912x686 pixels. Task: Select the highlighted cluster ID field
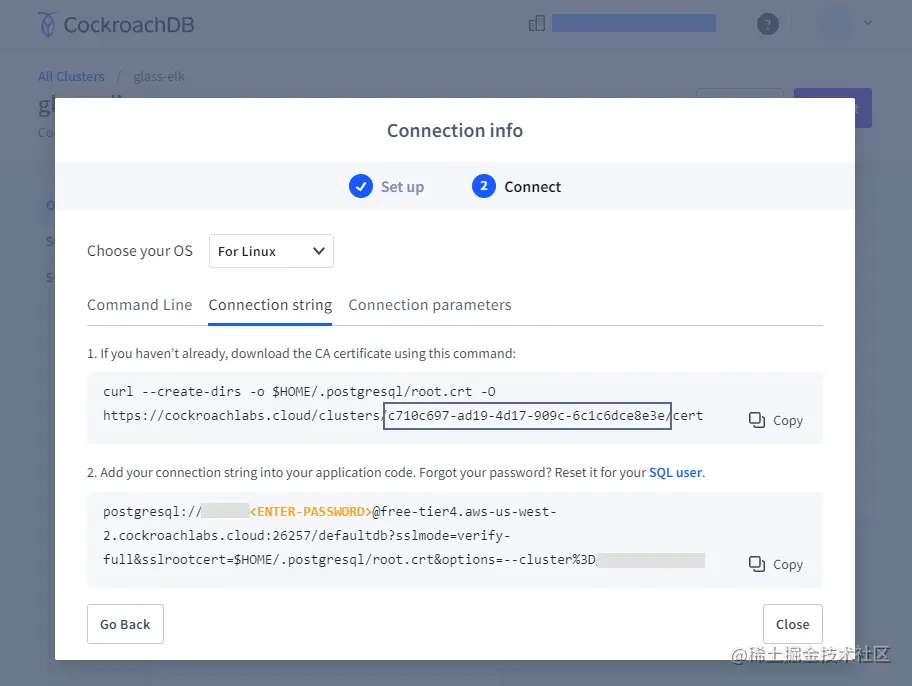527,416
